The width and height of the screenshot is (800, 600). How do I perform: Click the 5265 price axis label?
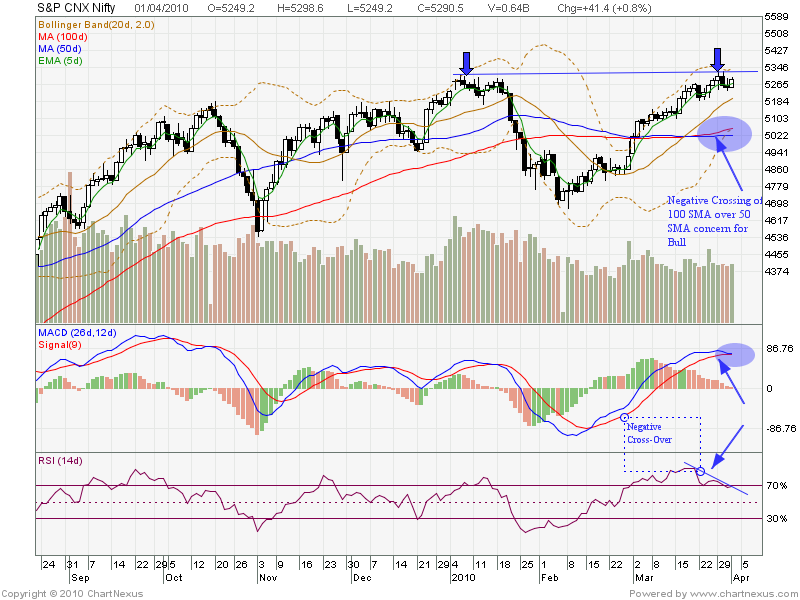tap(777, 85)
